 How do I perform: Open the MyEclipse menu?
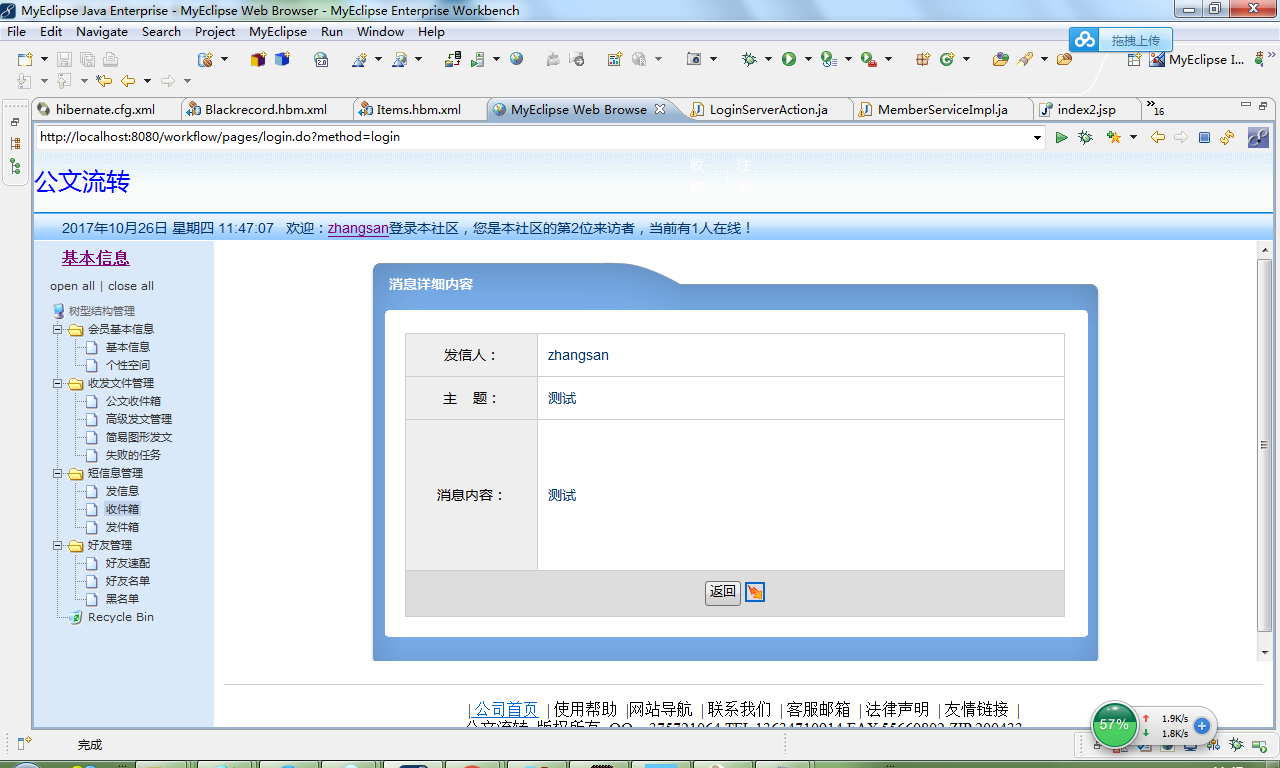pos(277,31)
